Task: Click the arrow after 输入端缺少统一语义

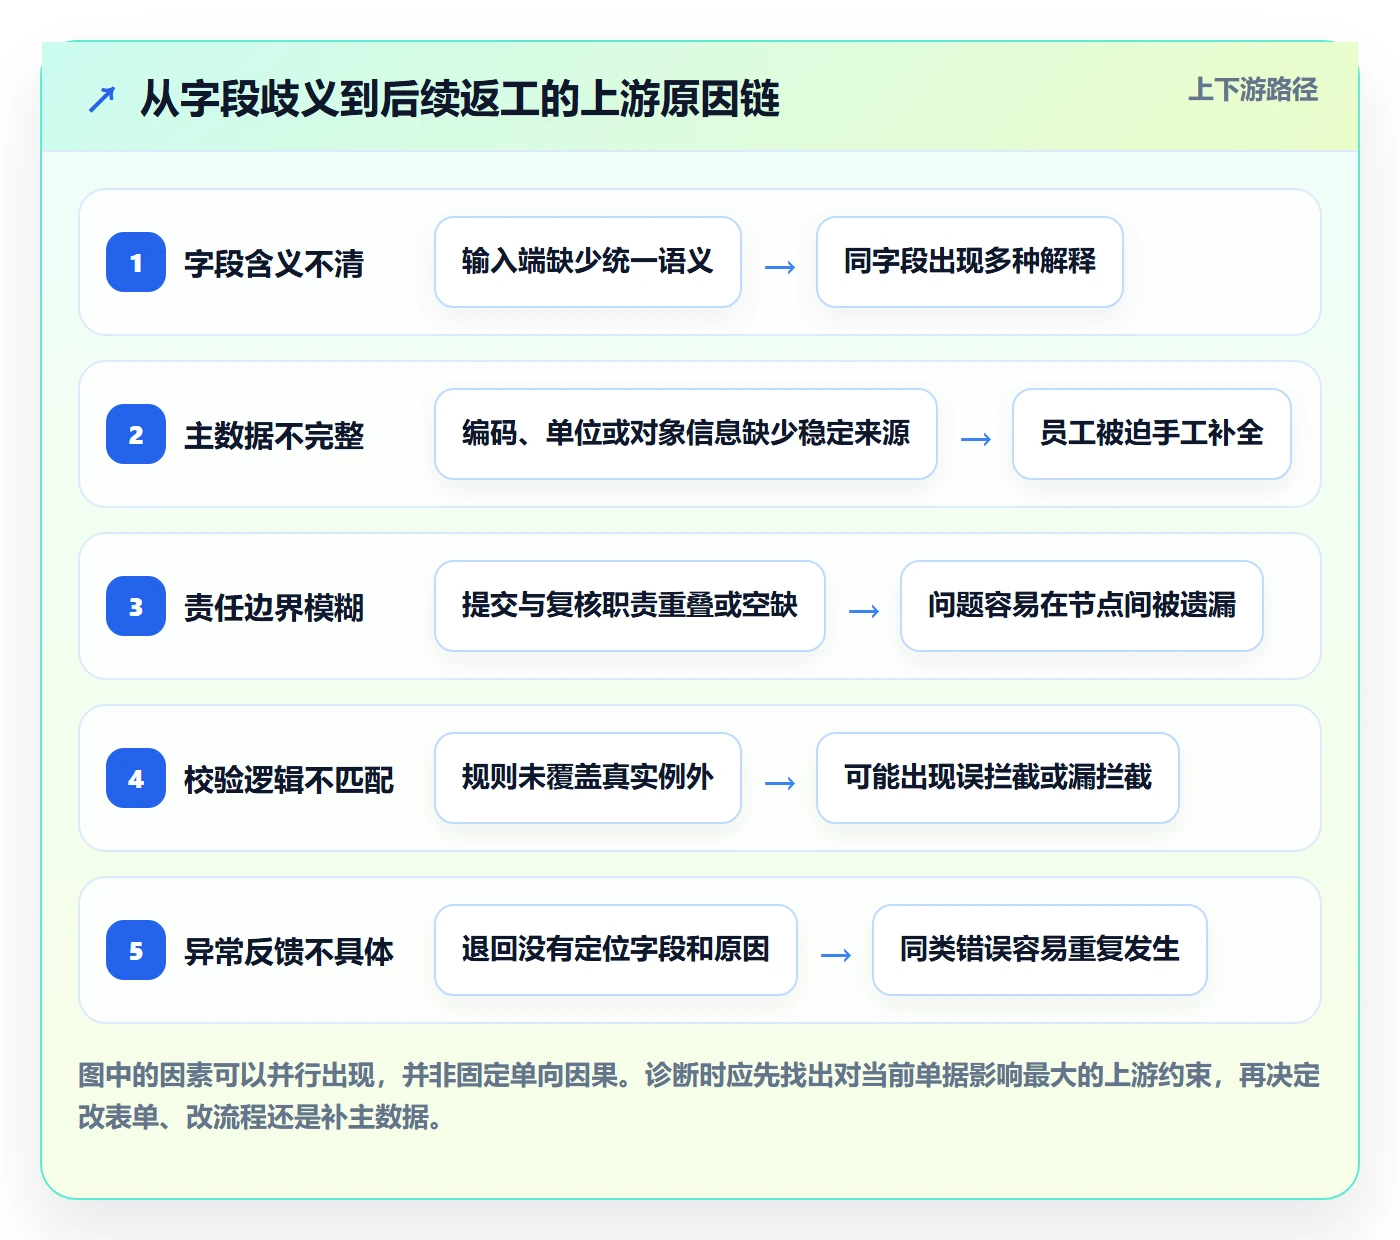Action: (x=780, y=267)
